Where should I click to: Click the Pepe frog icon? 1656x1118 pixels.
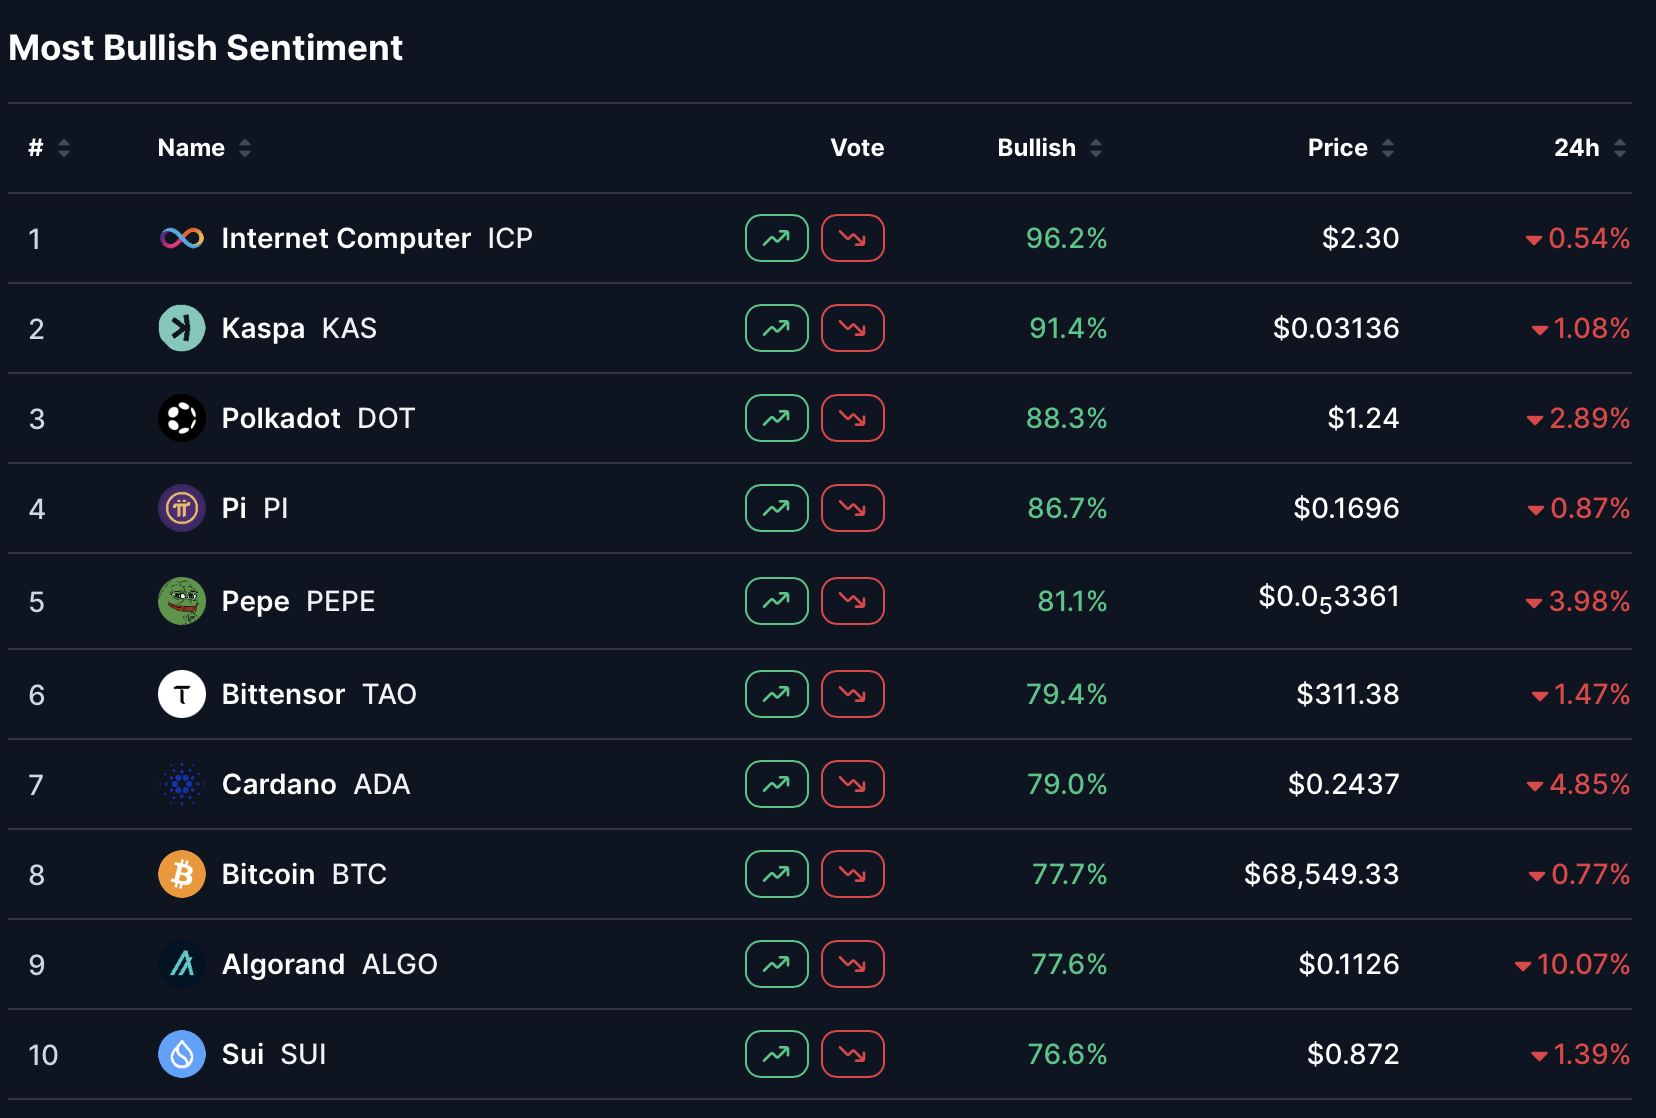coord(181,601)
